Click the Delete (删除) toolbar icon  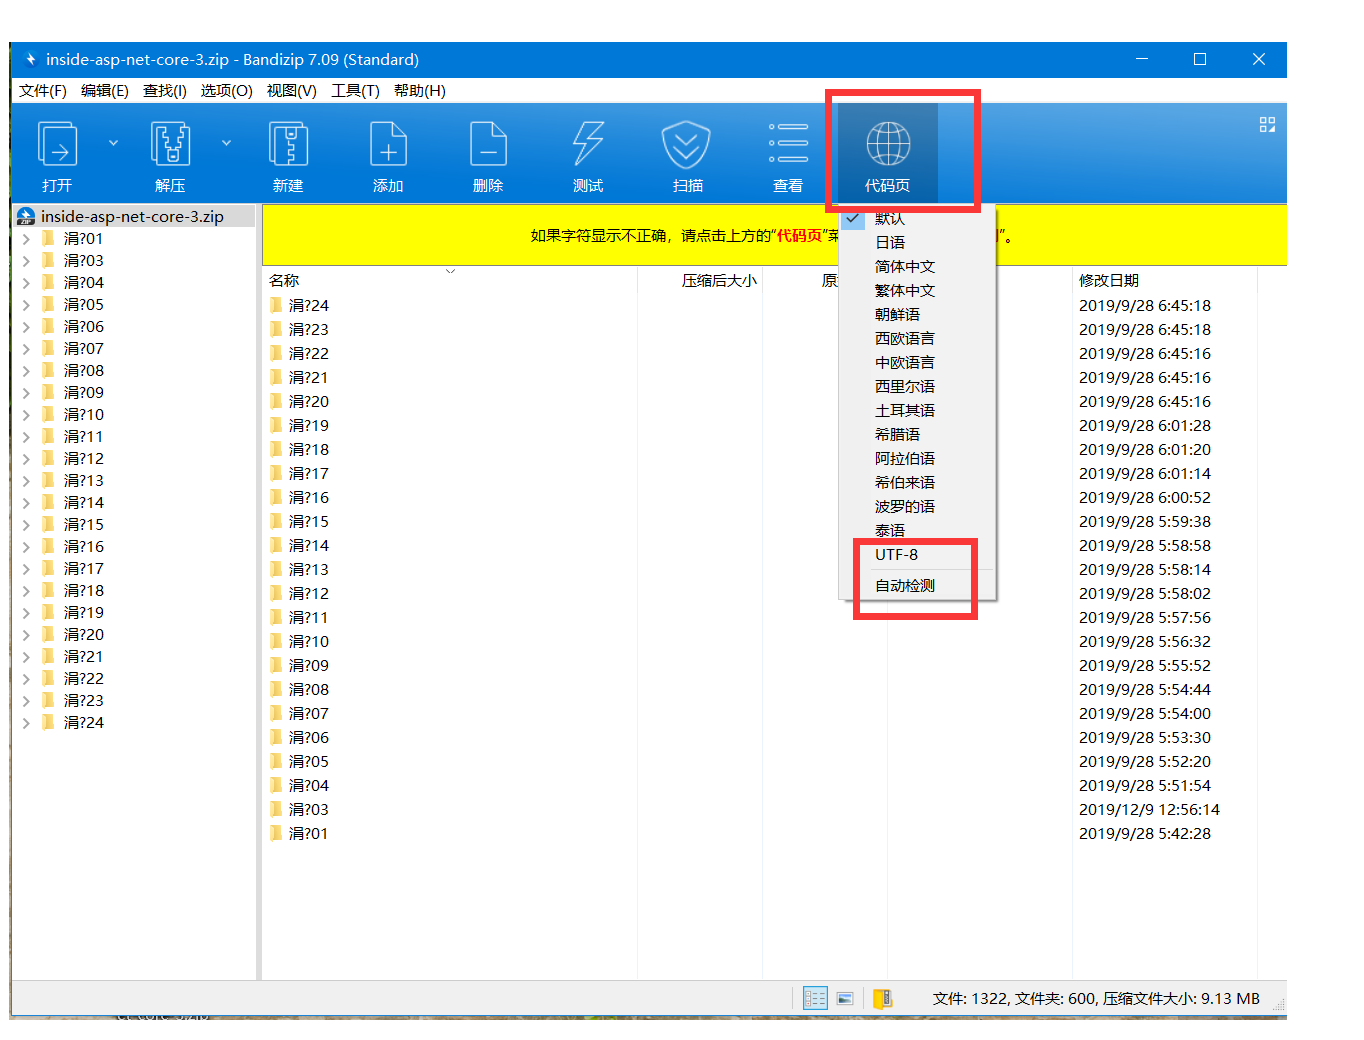[488, 144]
